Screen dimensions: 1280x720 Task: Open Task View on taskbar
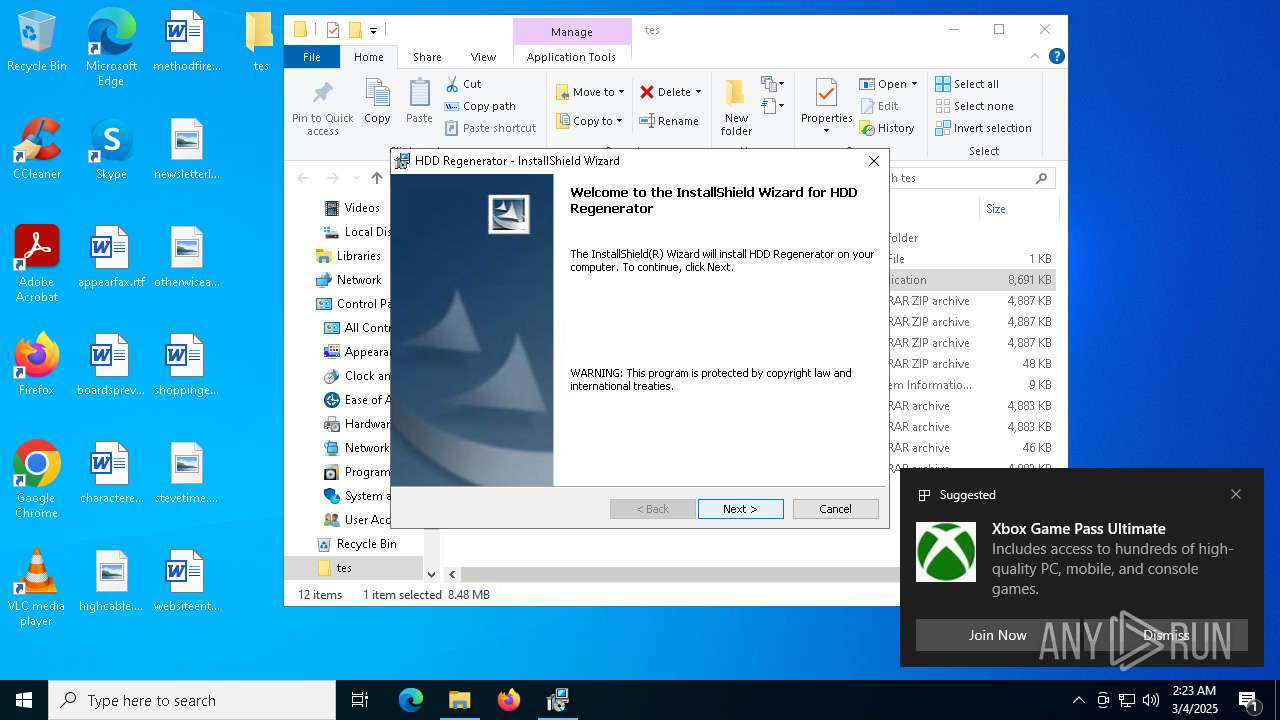[x=360, y=700]
